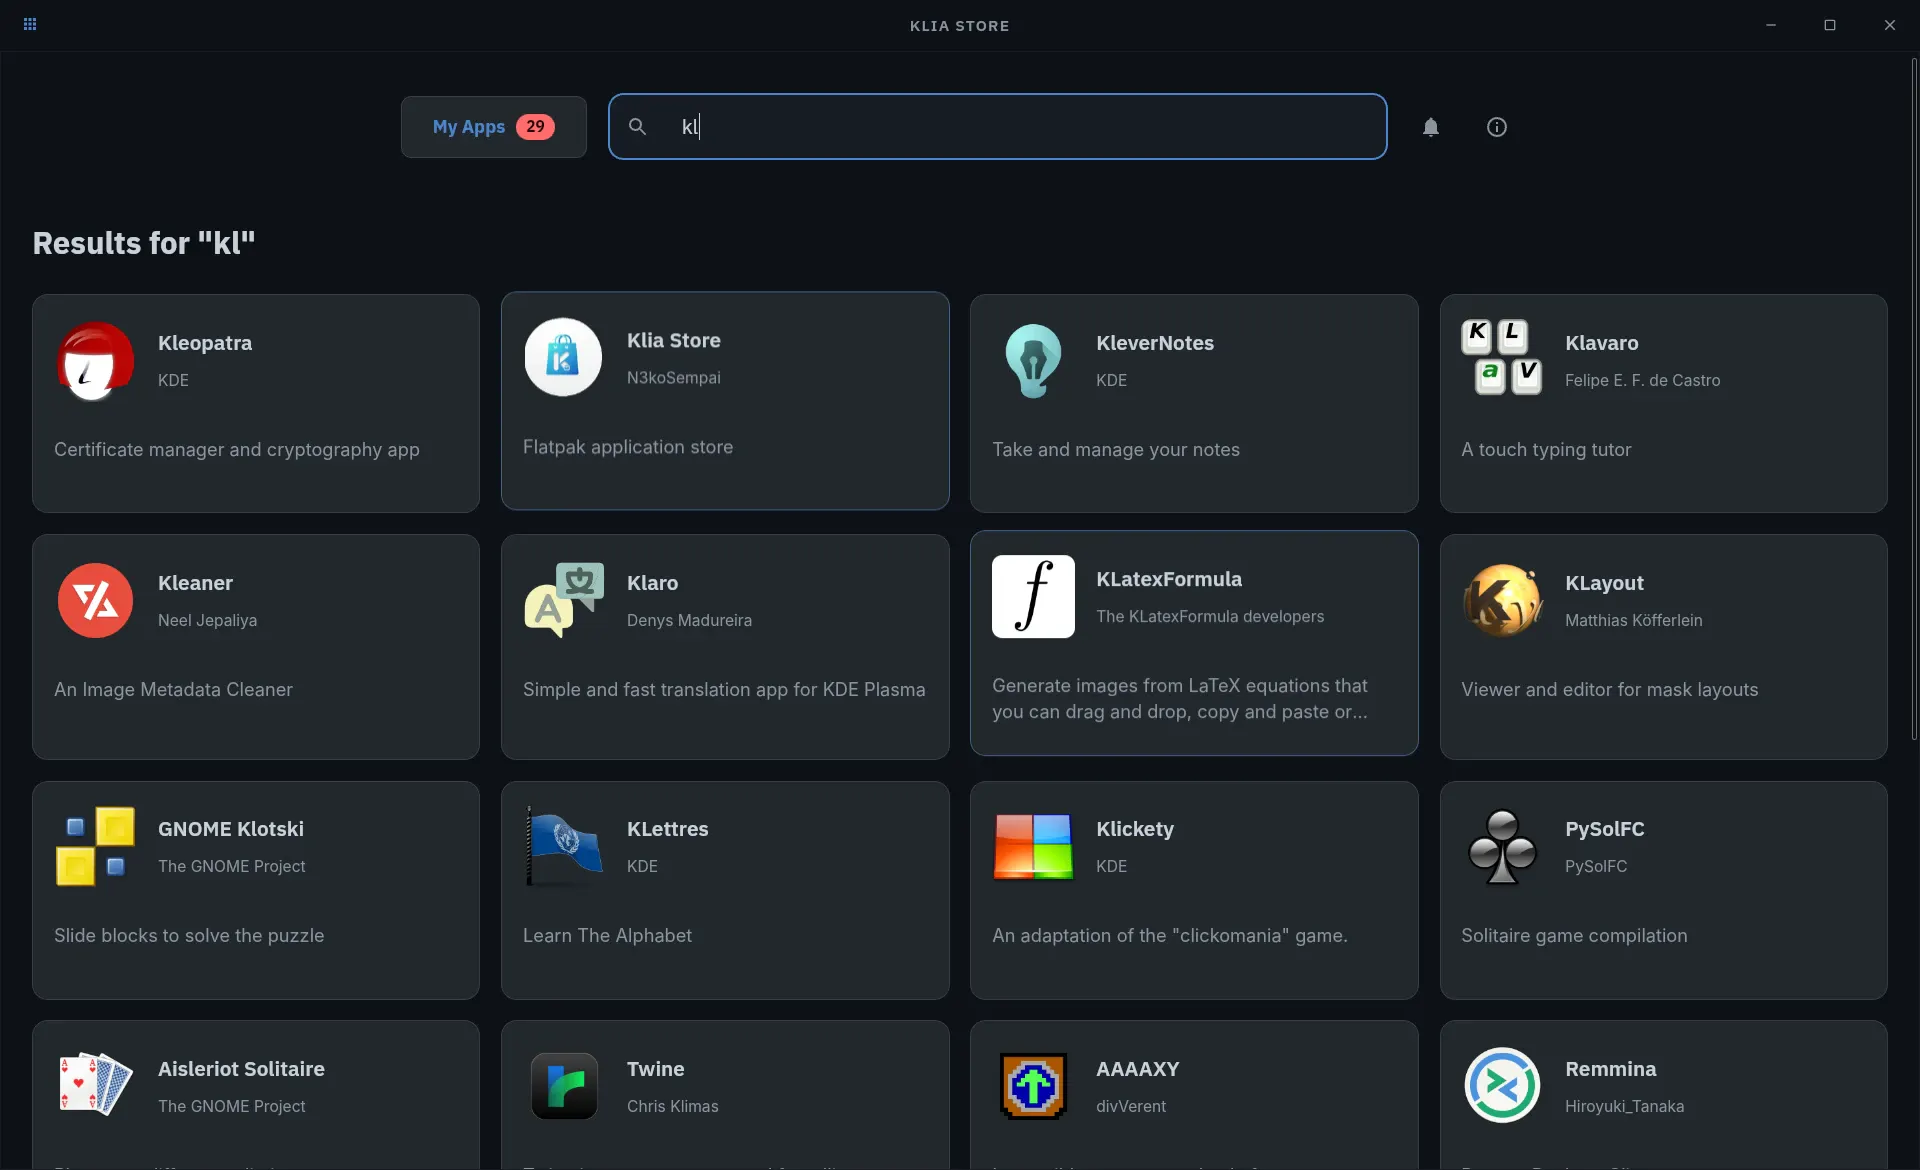This screenshot has height=1170, width=1920.
Task: Select the Klickety app name
Action: point(1135,829)
